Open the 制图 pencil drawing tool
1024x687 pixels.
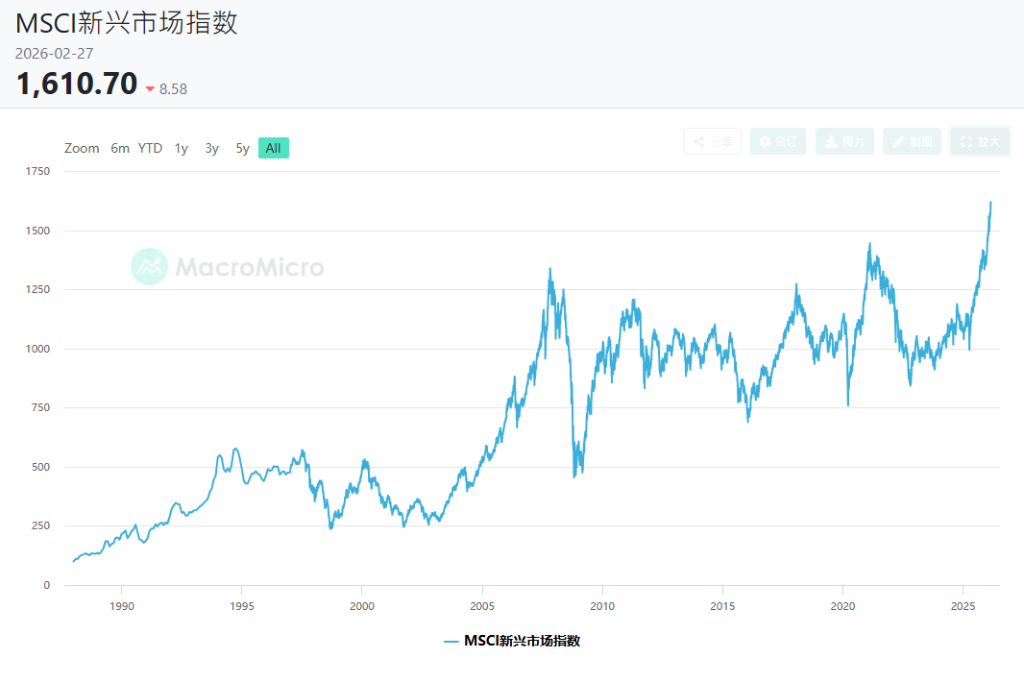pyautogui.click(x=910, y=142)
